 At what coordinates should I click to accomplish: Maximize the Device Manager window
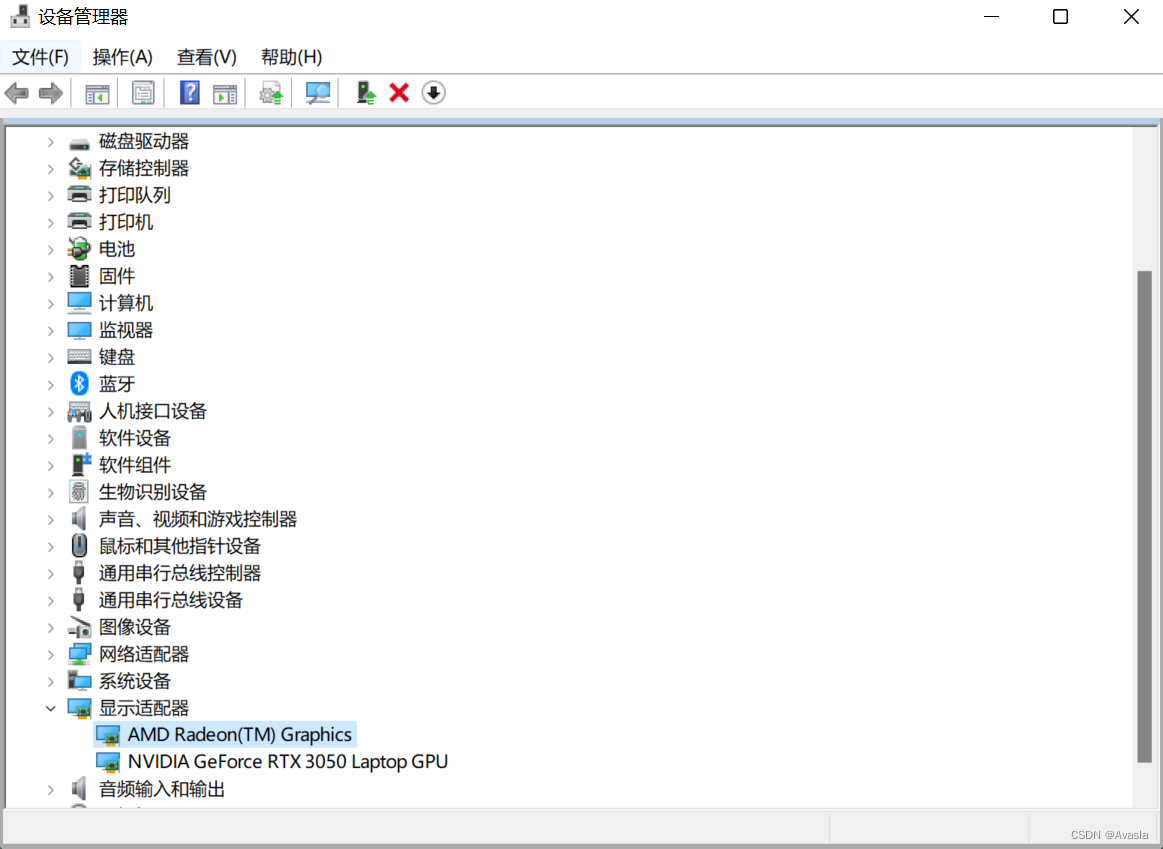(x=1061, y=16)
